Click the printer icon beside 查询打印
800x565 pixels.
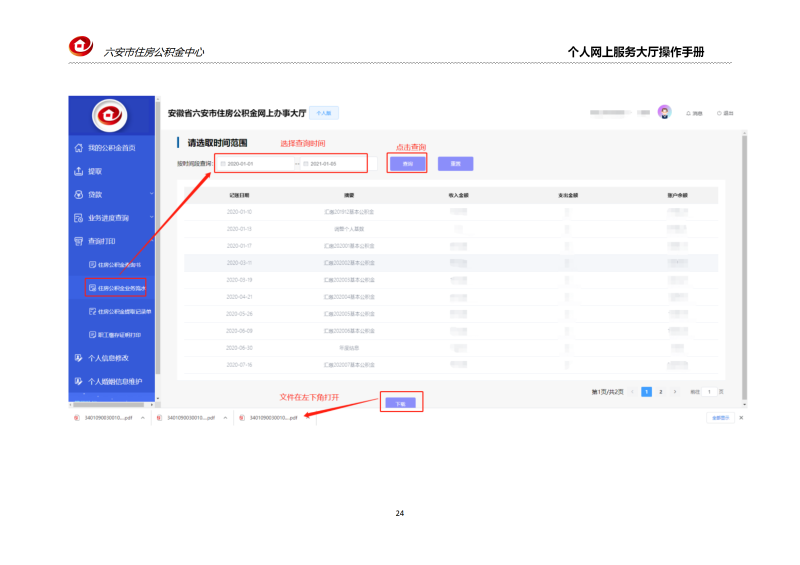coord(79,241)
